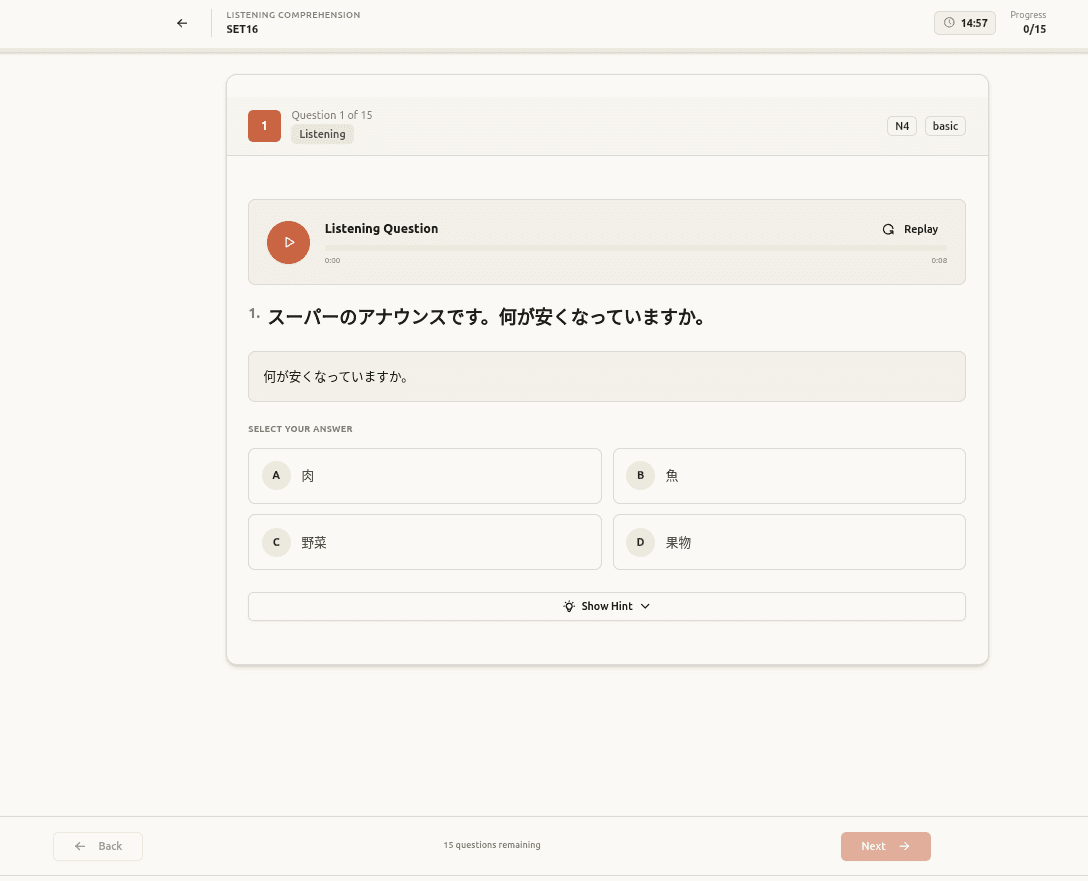
Task: Click the back arrow icon in header
Action: (182, 23)
